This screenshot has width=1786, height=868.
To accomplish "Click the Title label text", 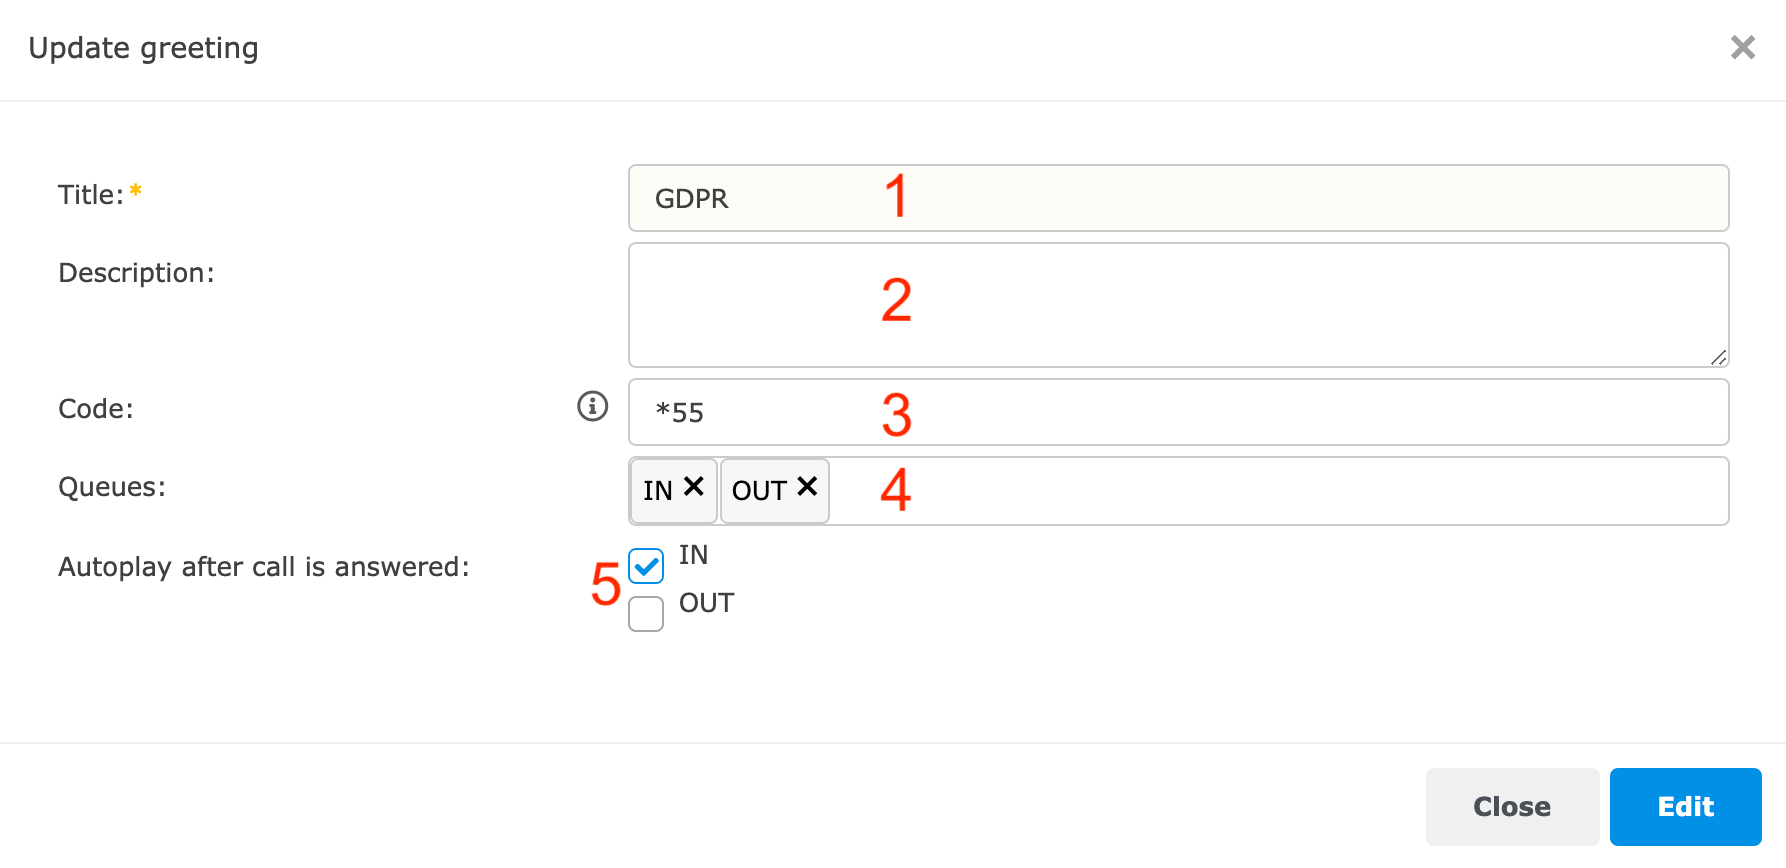I will (x=90, y=195).
